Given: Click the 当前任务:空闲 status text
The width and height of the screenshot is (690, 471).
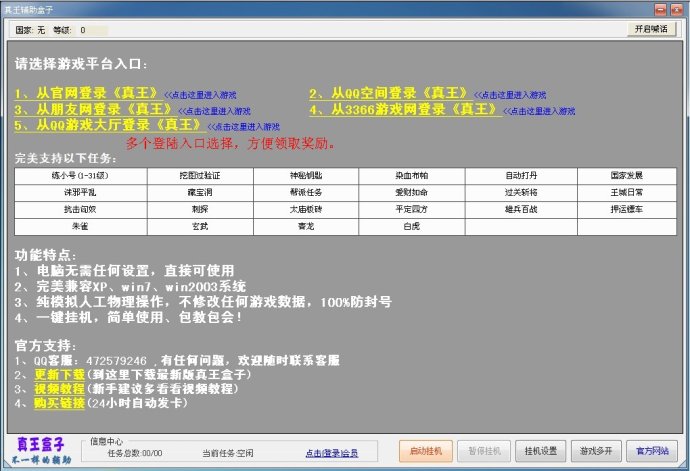Looking at the screenshot, I should point(228,453).
